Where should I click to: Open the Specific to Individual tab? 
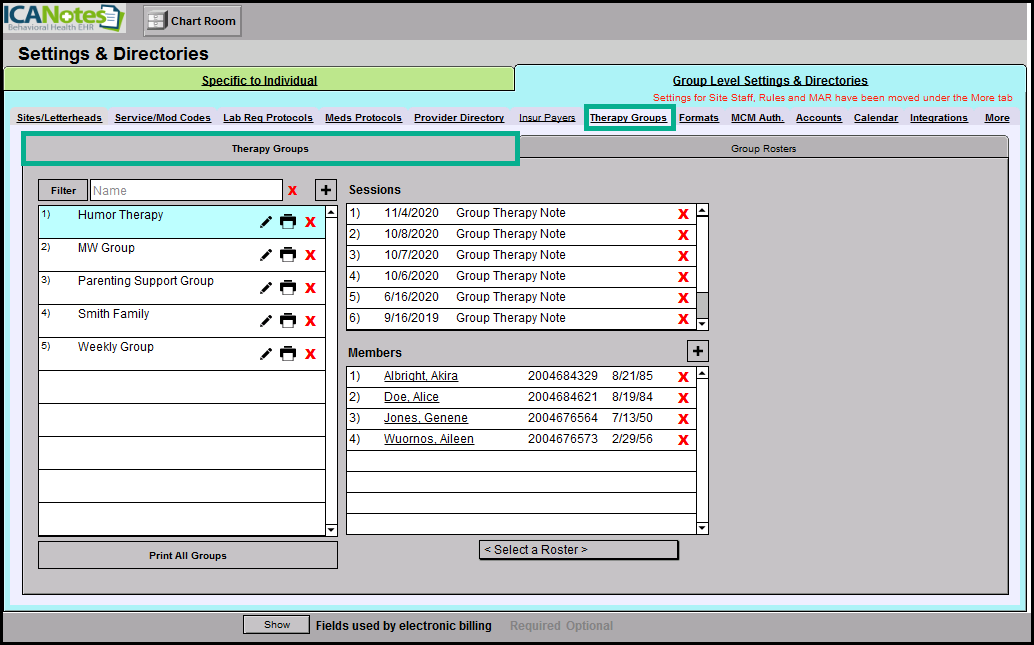(x=259, y=81)
